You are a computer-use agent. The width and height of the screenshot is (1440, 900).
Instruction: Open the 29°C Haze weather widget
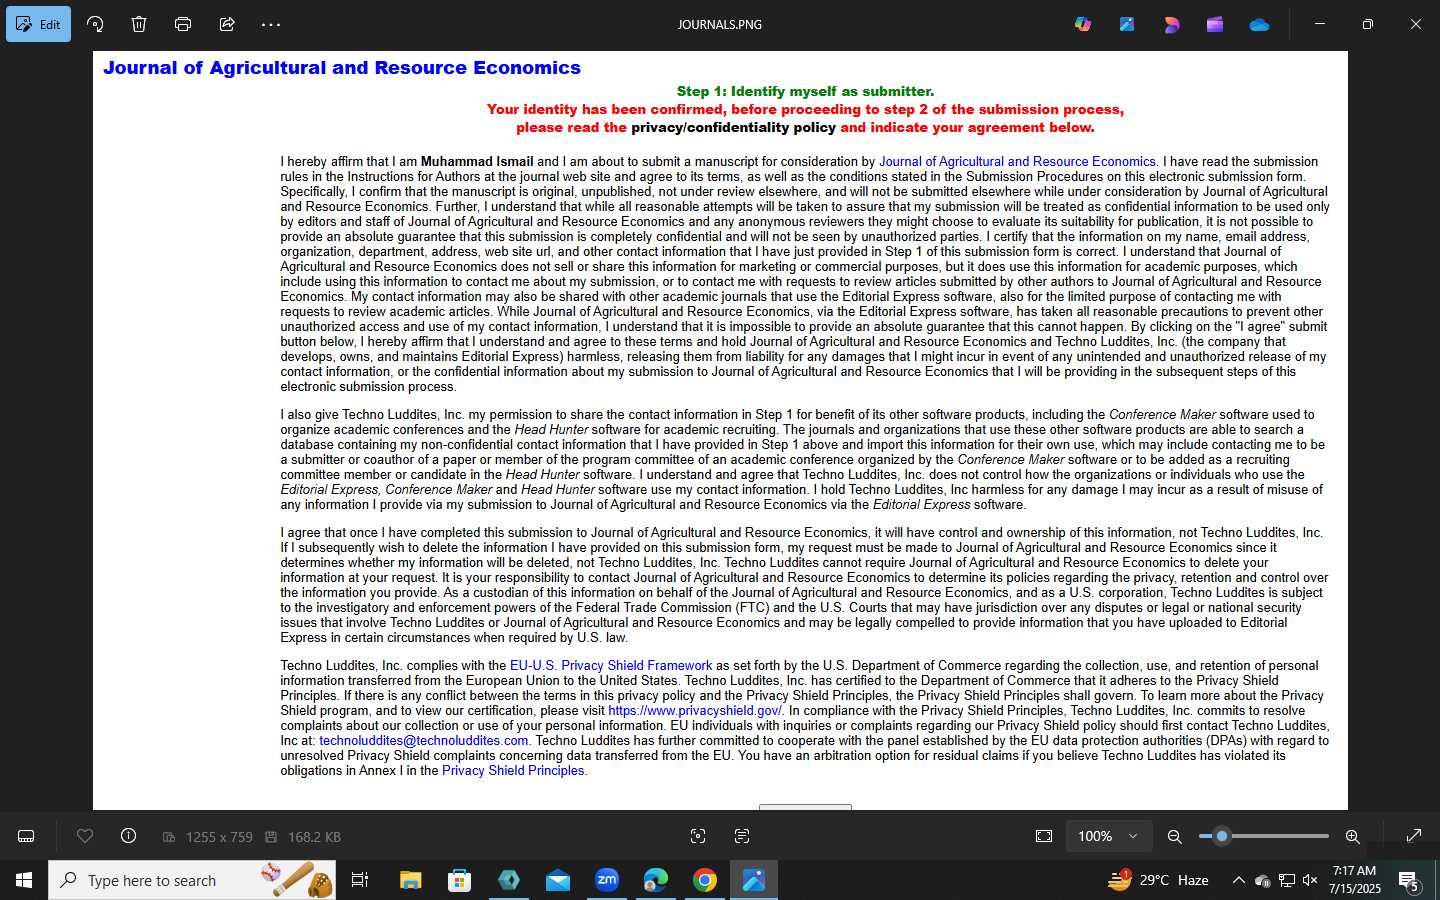tap(1158, 880)
